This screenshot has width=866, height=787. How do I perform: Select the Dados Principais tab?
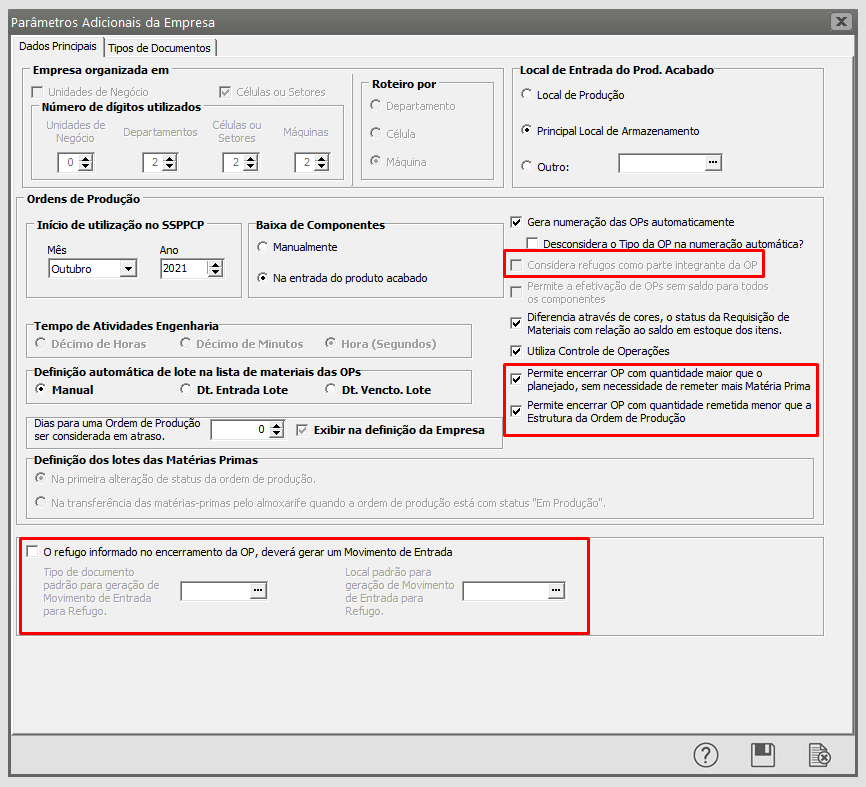pos(58,47)
